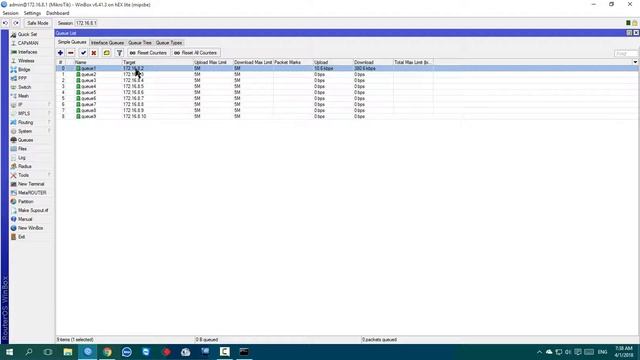Disable queue using the red X icon
The width and height of the screenshot is (640, 360).
(x=94, y=53)
